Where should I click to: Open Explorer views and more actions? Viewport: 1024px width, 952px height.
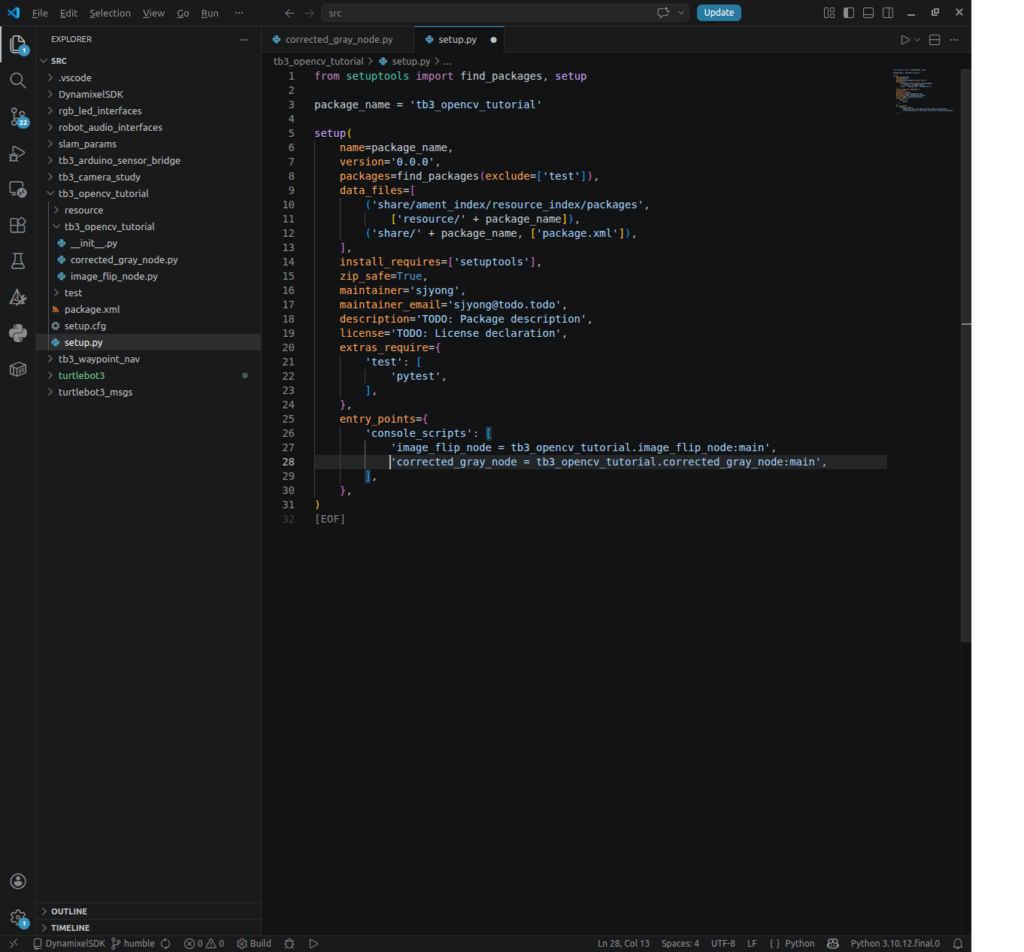244,39
